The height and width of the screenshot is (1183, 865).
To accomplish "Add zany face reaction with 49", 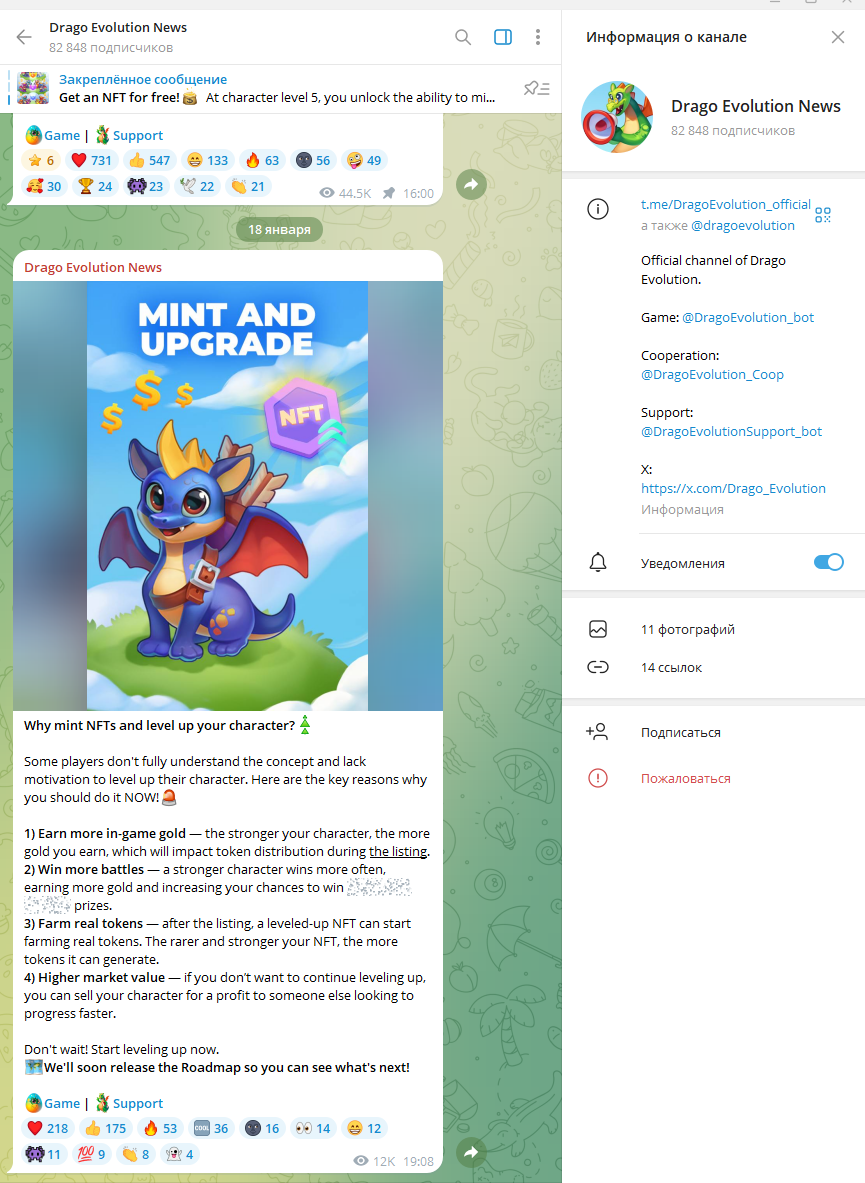I will tap(364, 160).
